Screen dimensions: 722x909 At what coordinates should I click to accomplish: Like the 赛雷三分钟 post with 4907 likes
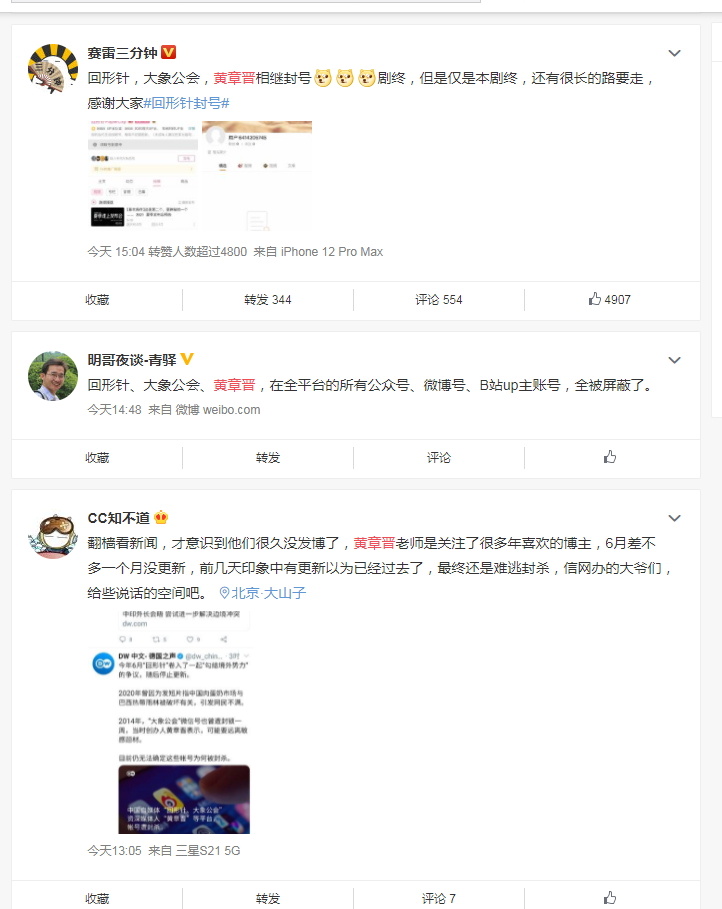(x=609, y=299)
